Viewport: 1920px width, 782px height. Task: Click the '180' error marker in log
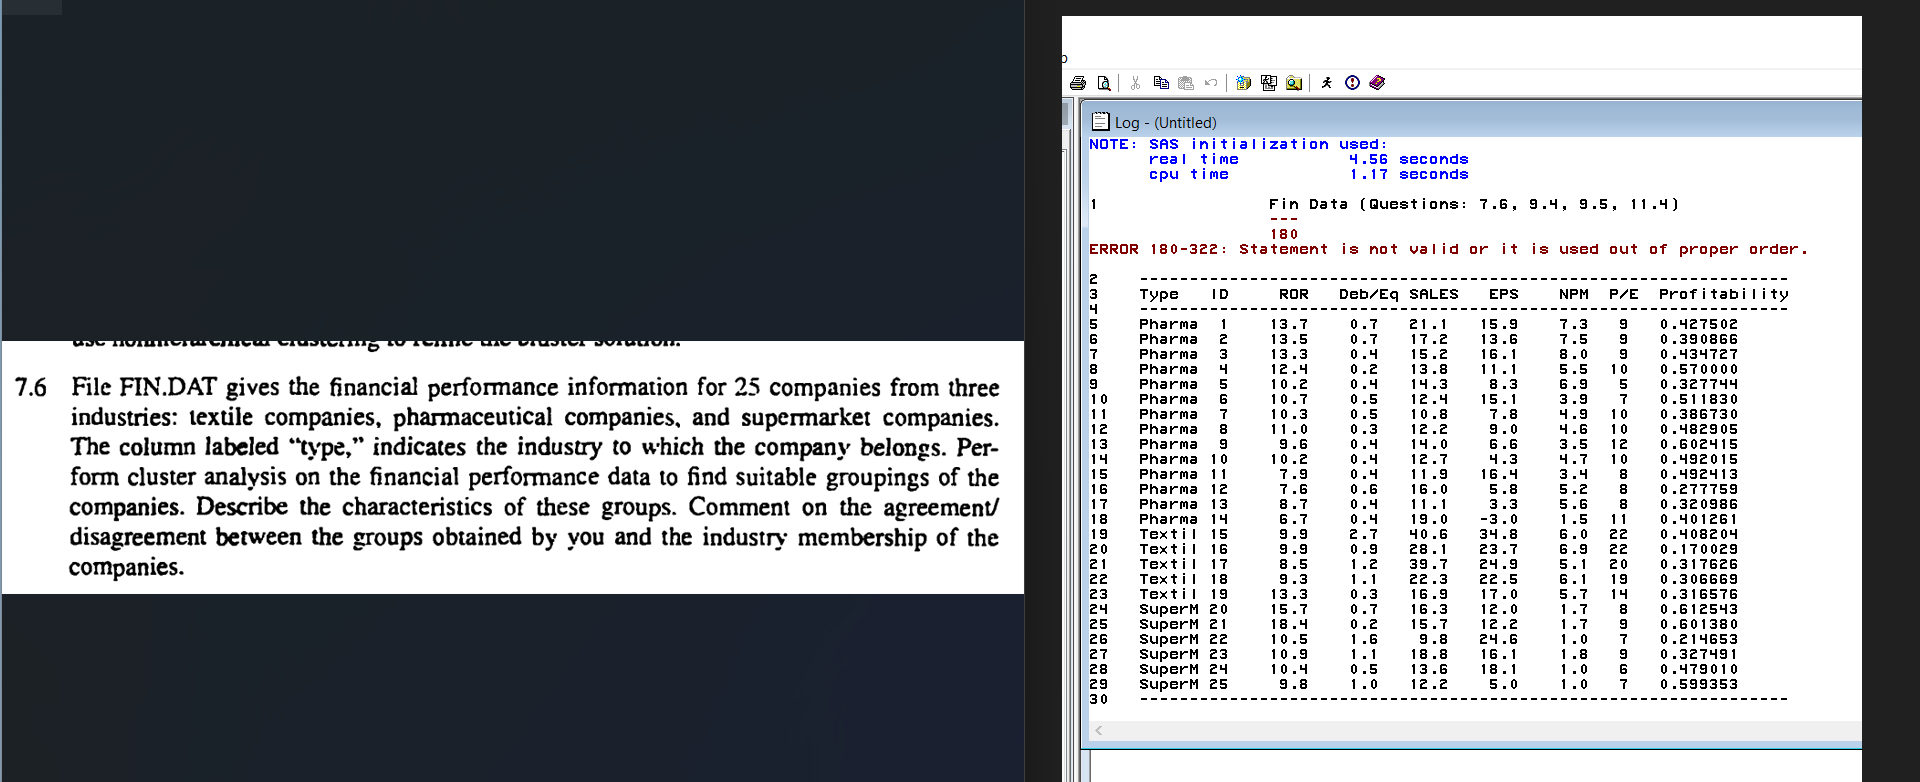1284,234
